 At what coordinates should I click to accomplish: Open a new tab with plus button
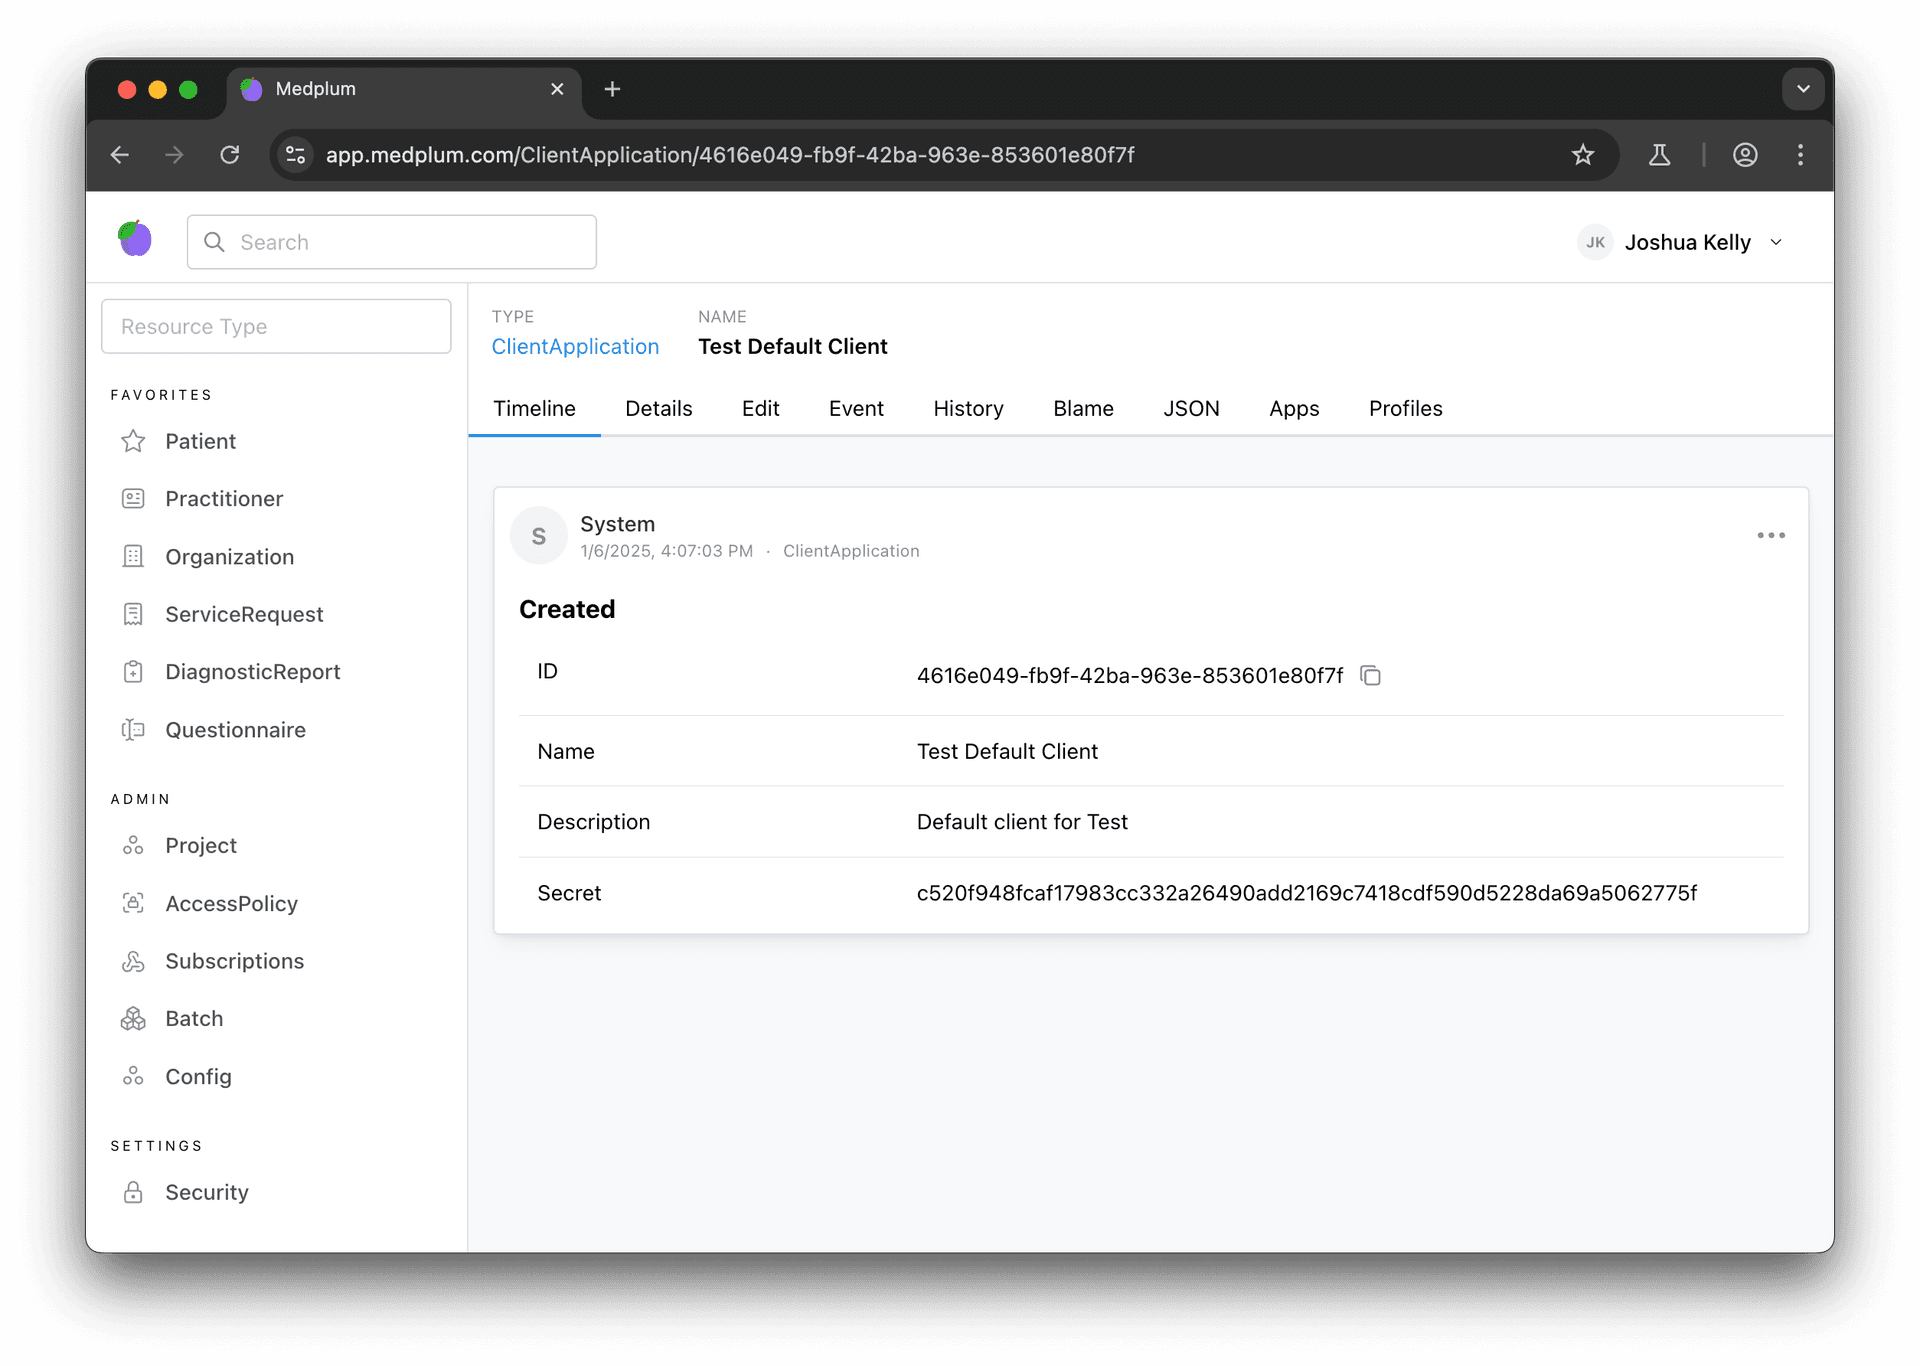pyautogui.click(x=612, y=89)
